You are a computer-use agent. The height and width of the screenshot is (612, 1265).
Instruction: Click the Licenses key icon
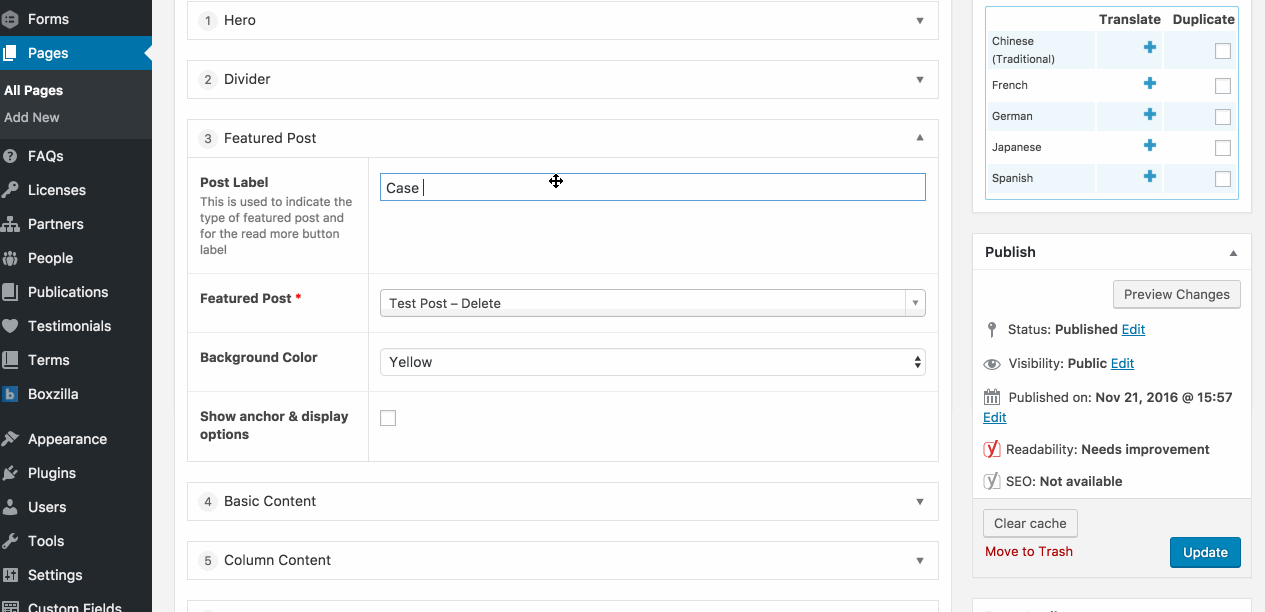point(10,190)
